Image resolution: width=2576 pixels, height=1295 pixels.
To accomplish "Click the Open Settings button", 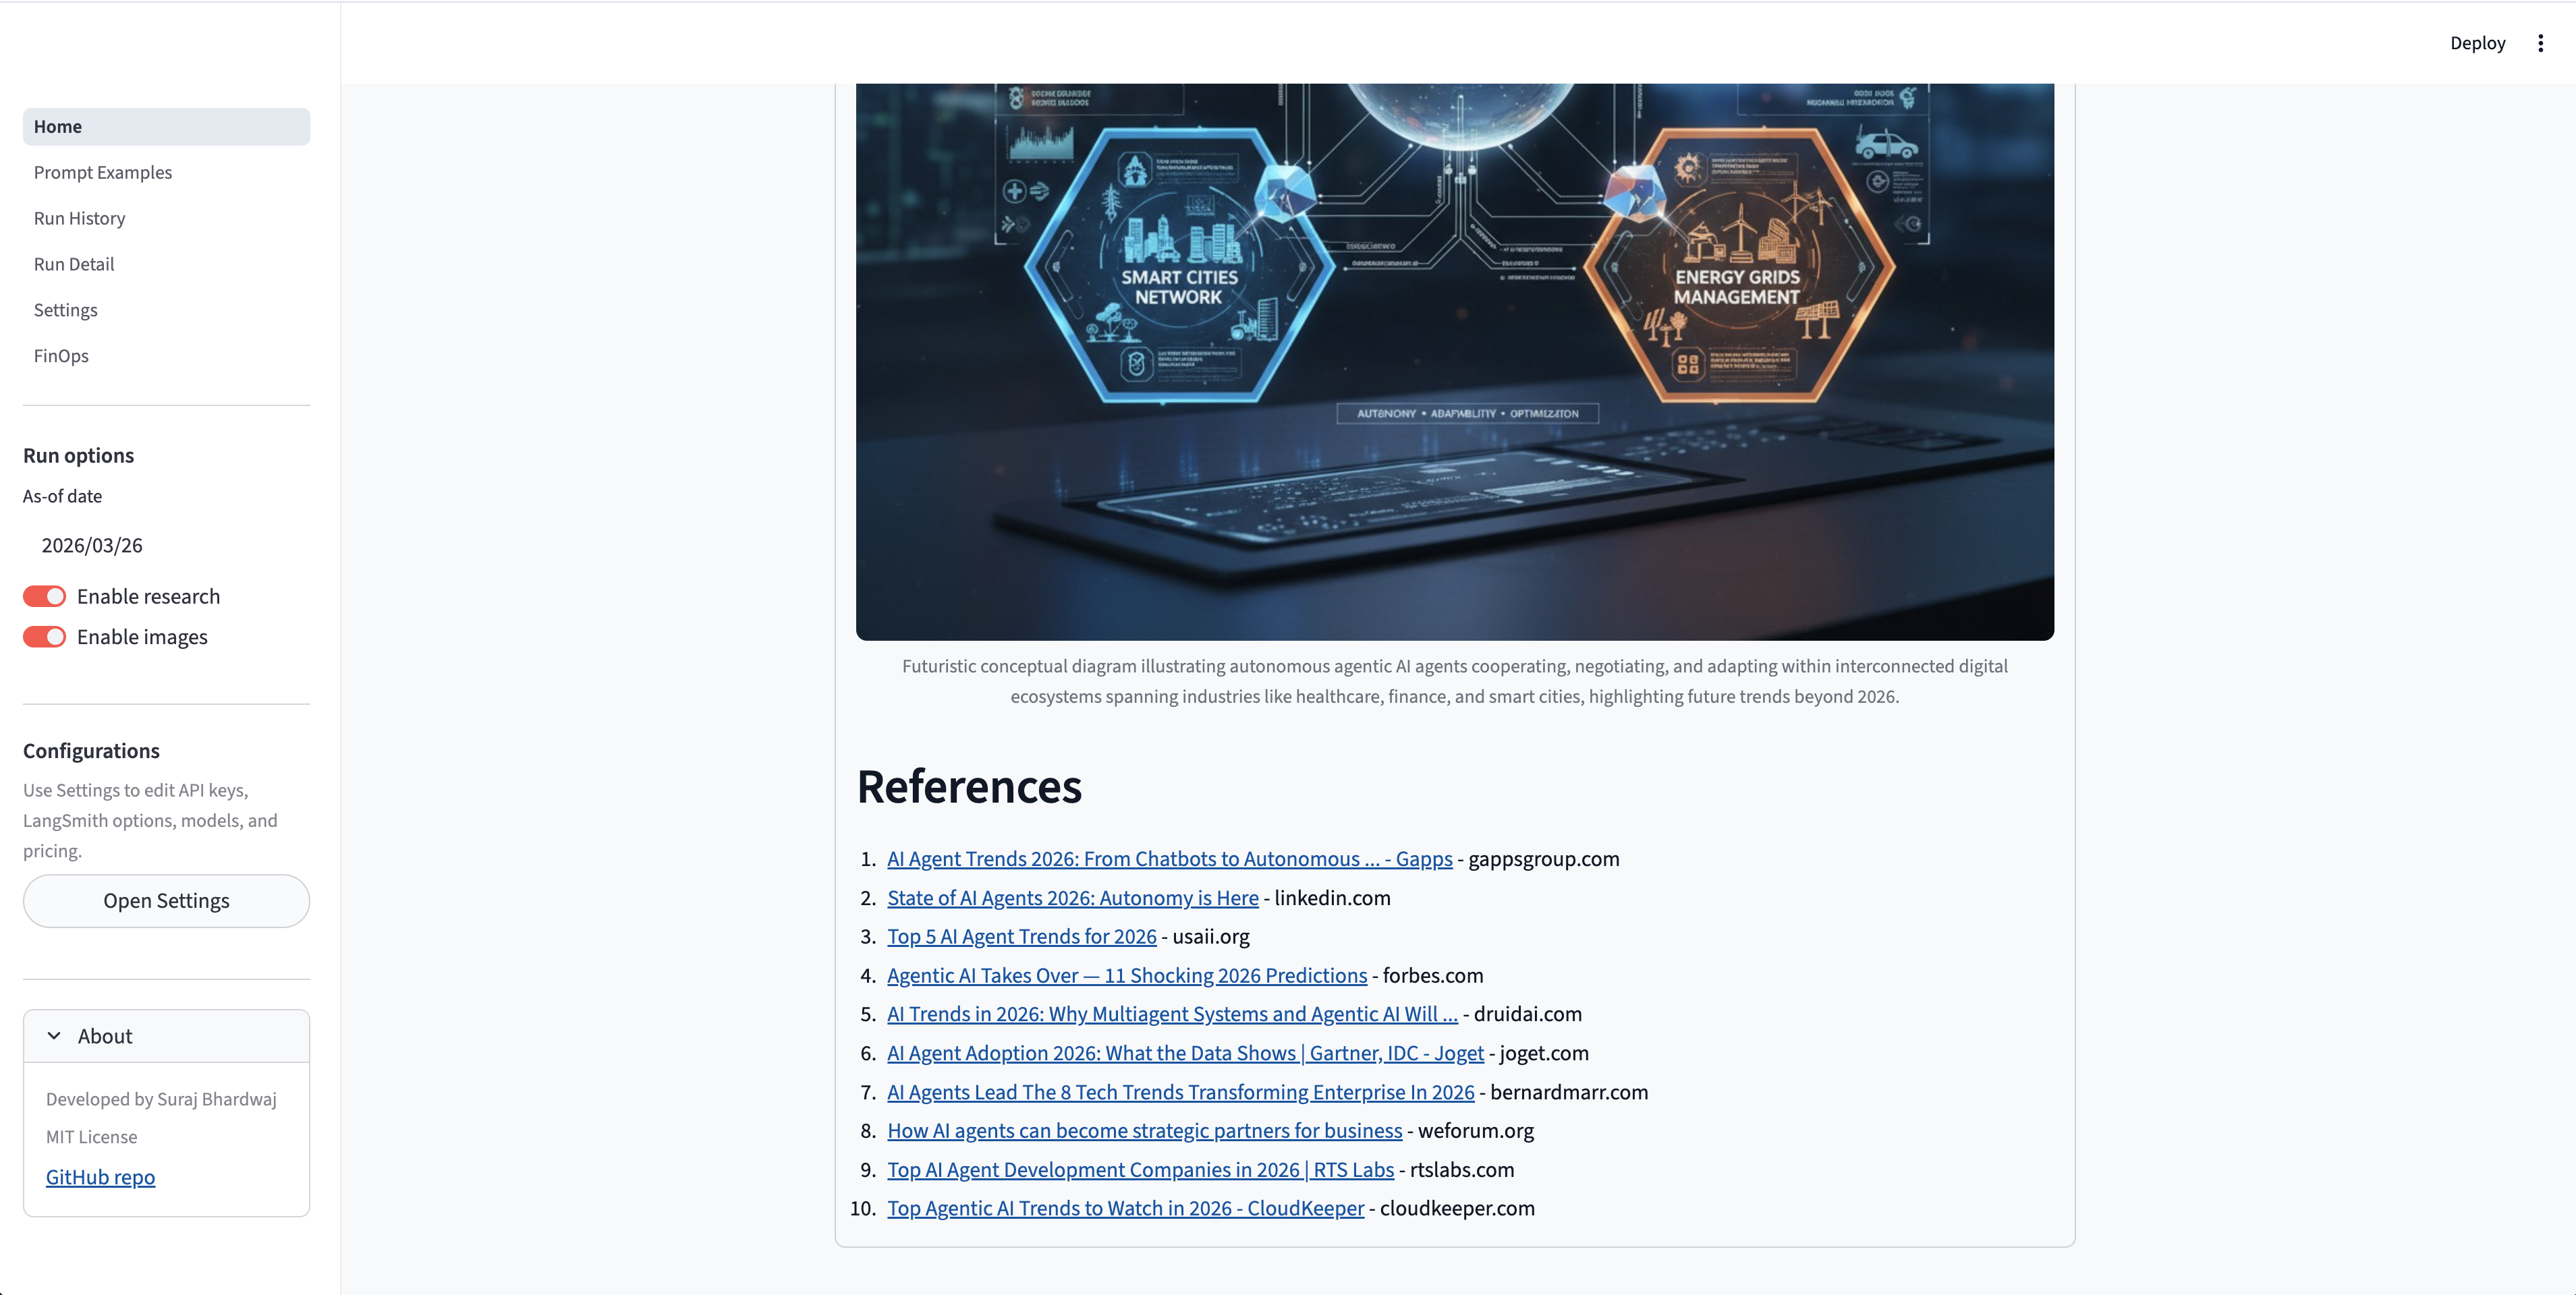I will coord(166,901).
